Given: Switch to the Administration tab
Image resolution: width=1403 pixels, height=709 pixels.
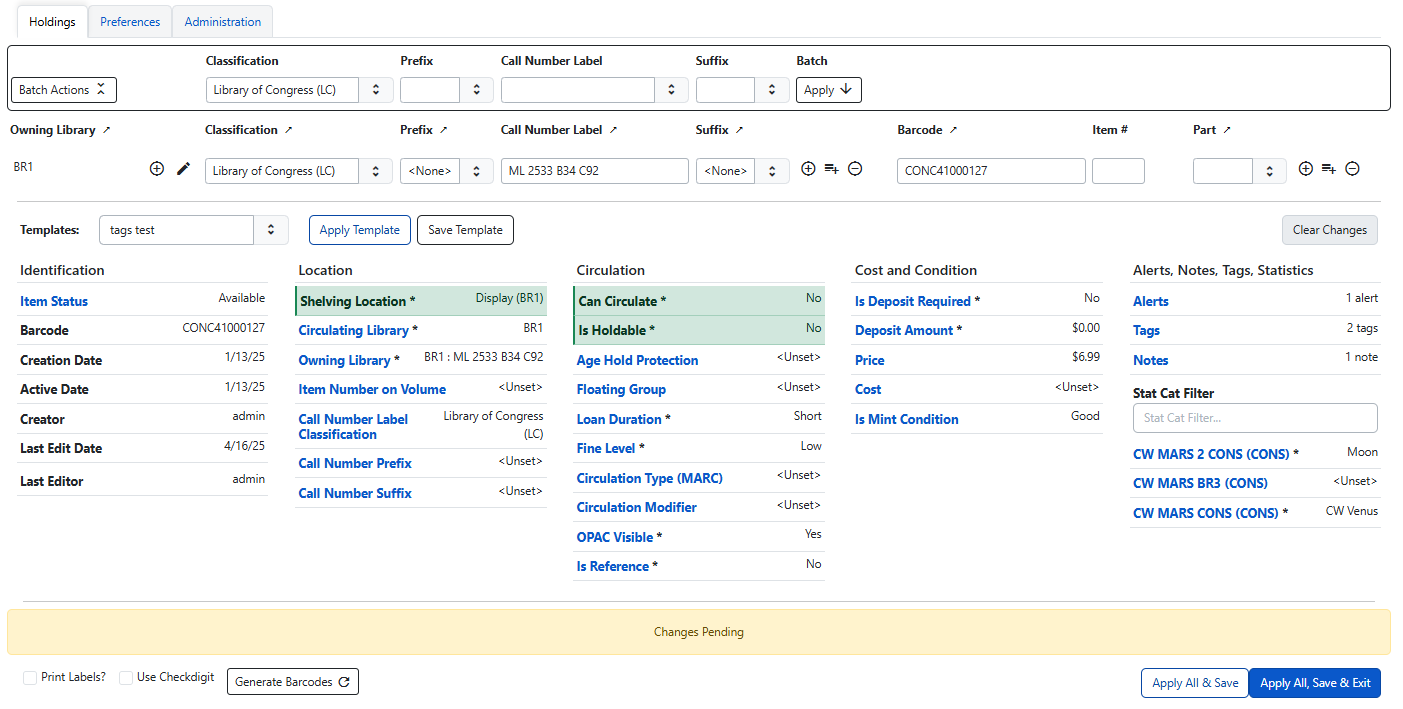Looking at the screenshot, I should (222, 22).
